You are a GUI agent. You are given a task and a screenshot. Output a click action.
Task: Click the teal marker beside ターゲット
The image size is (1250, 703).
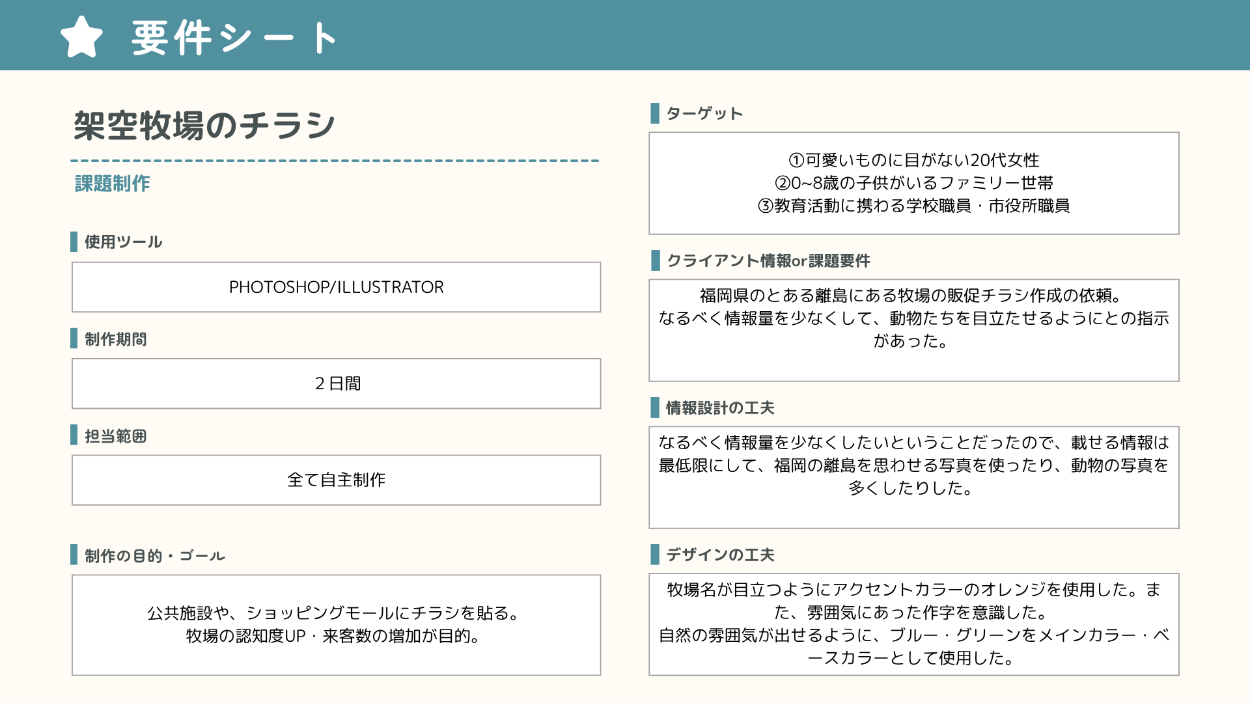(x=654, y=113)
